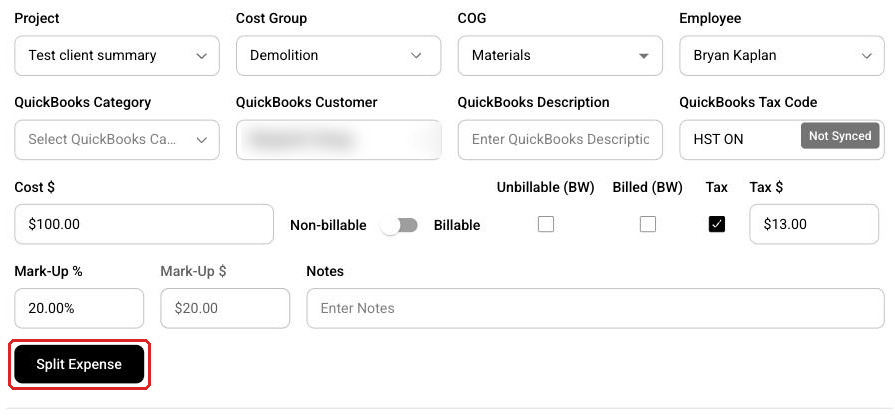
Task: Click the blurred QuickBooks Customer field
Action: tap(338, 140)
